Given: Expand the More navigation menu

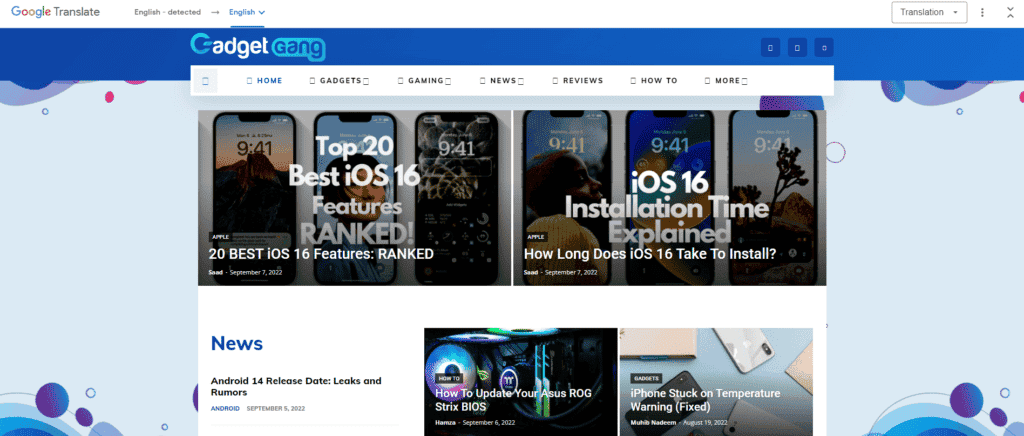Looking at the screenshot, I should coord(726,81).
